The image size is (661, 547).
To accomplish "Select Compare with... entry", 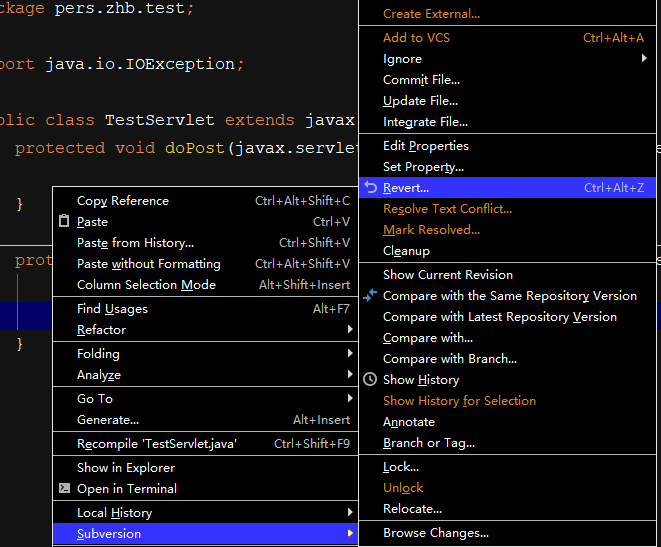I will [x=508, y=338].
